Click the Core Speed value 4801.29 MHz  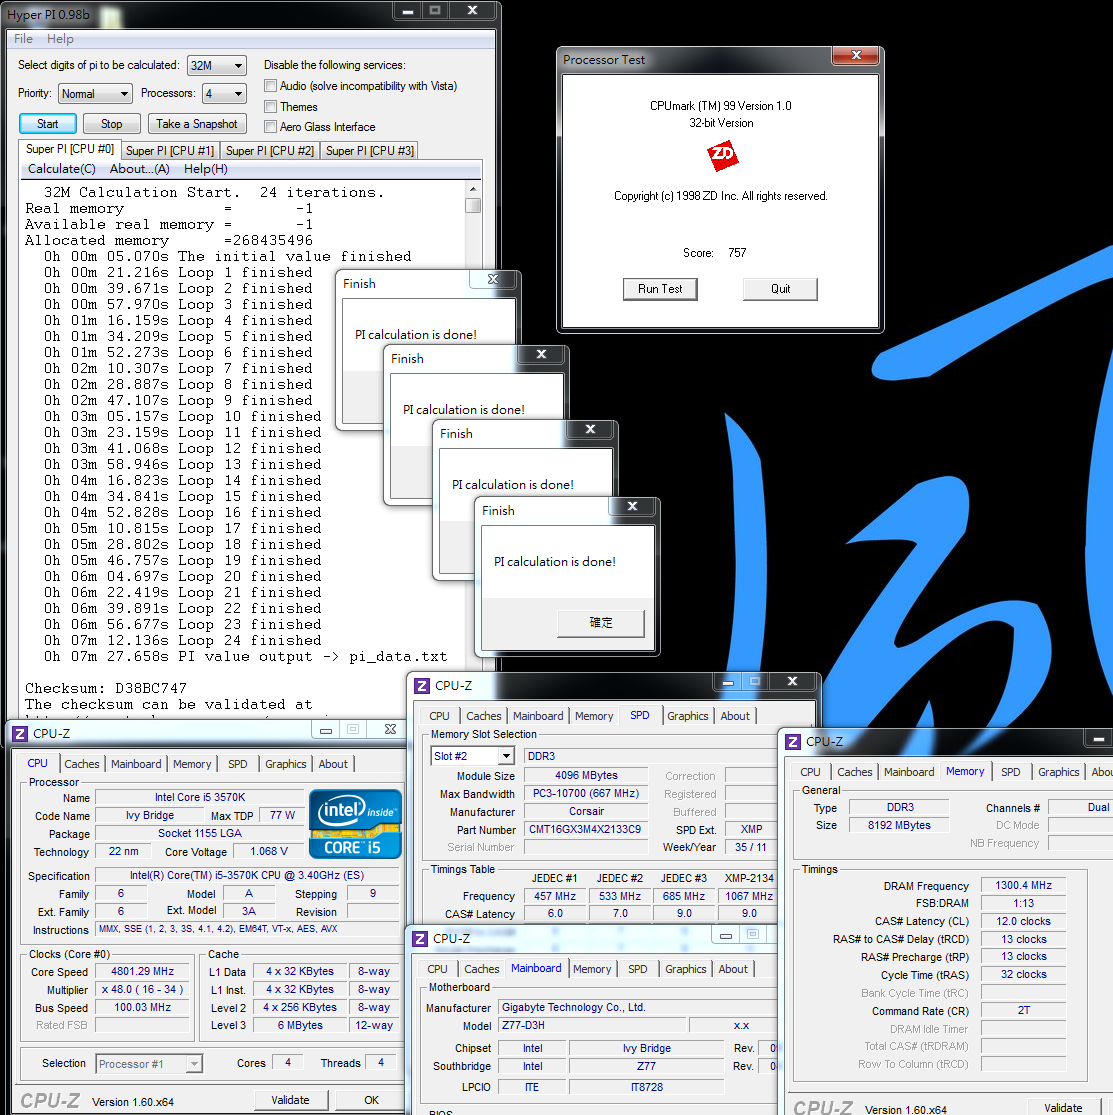[142, 971]
